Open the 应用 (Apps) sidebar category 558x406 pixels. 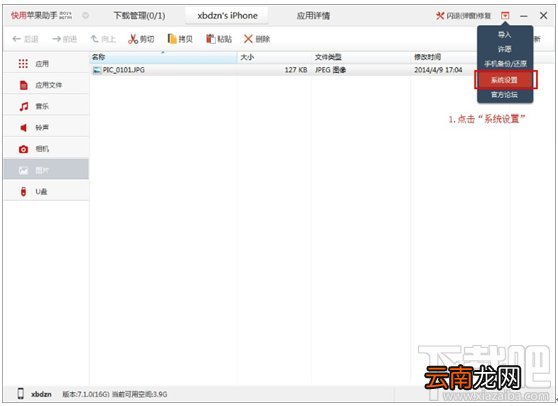[46, 64]
